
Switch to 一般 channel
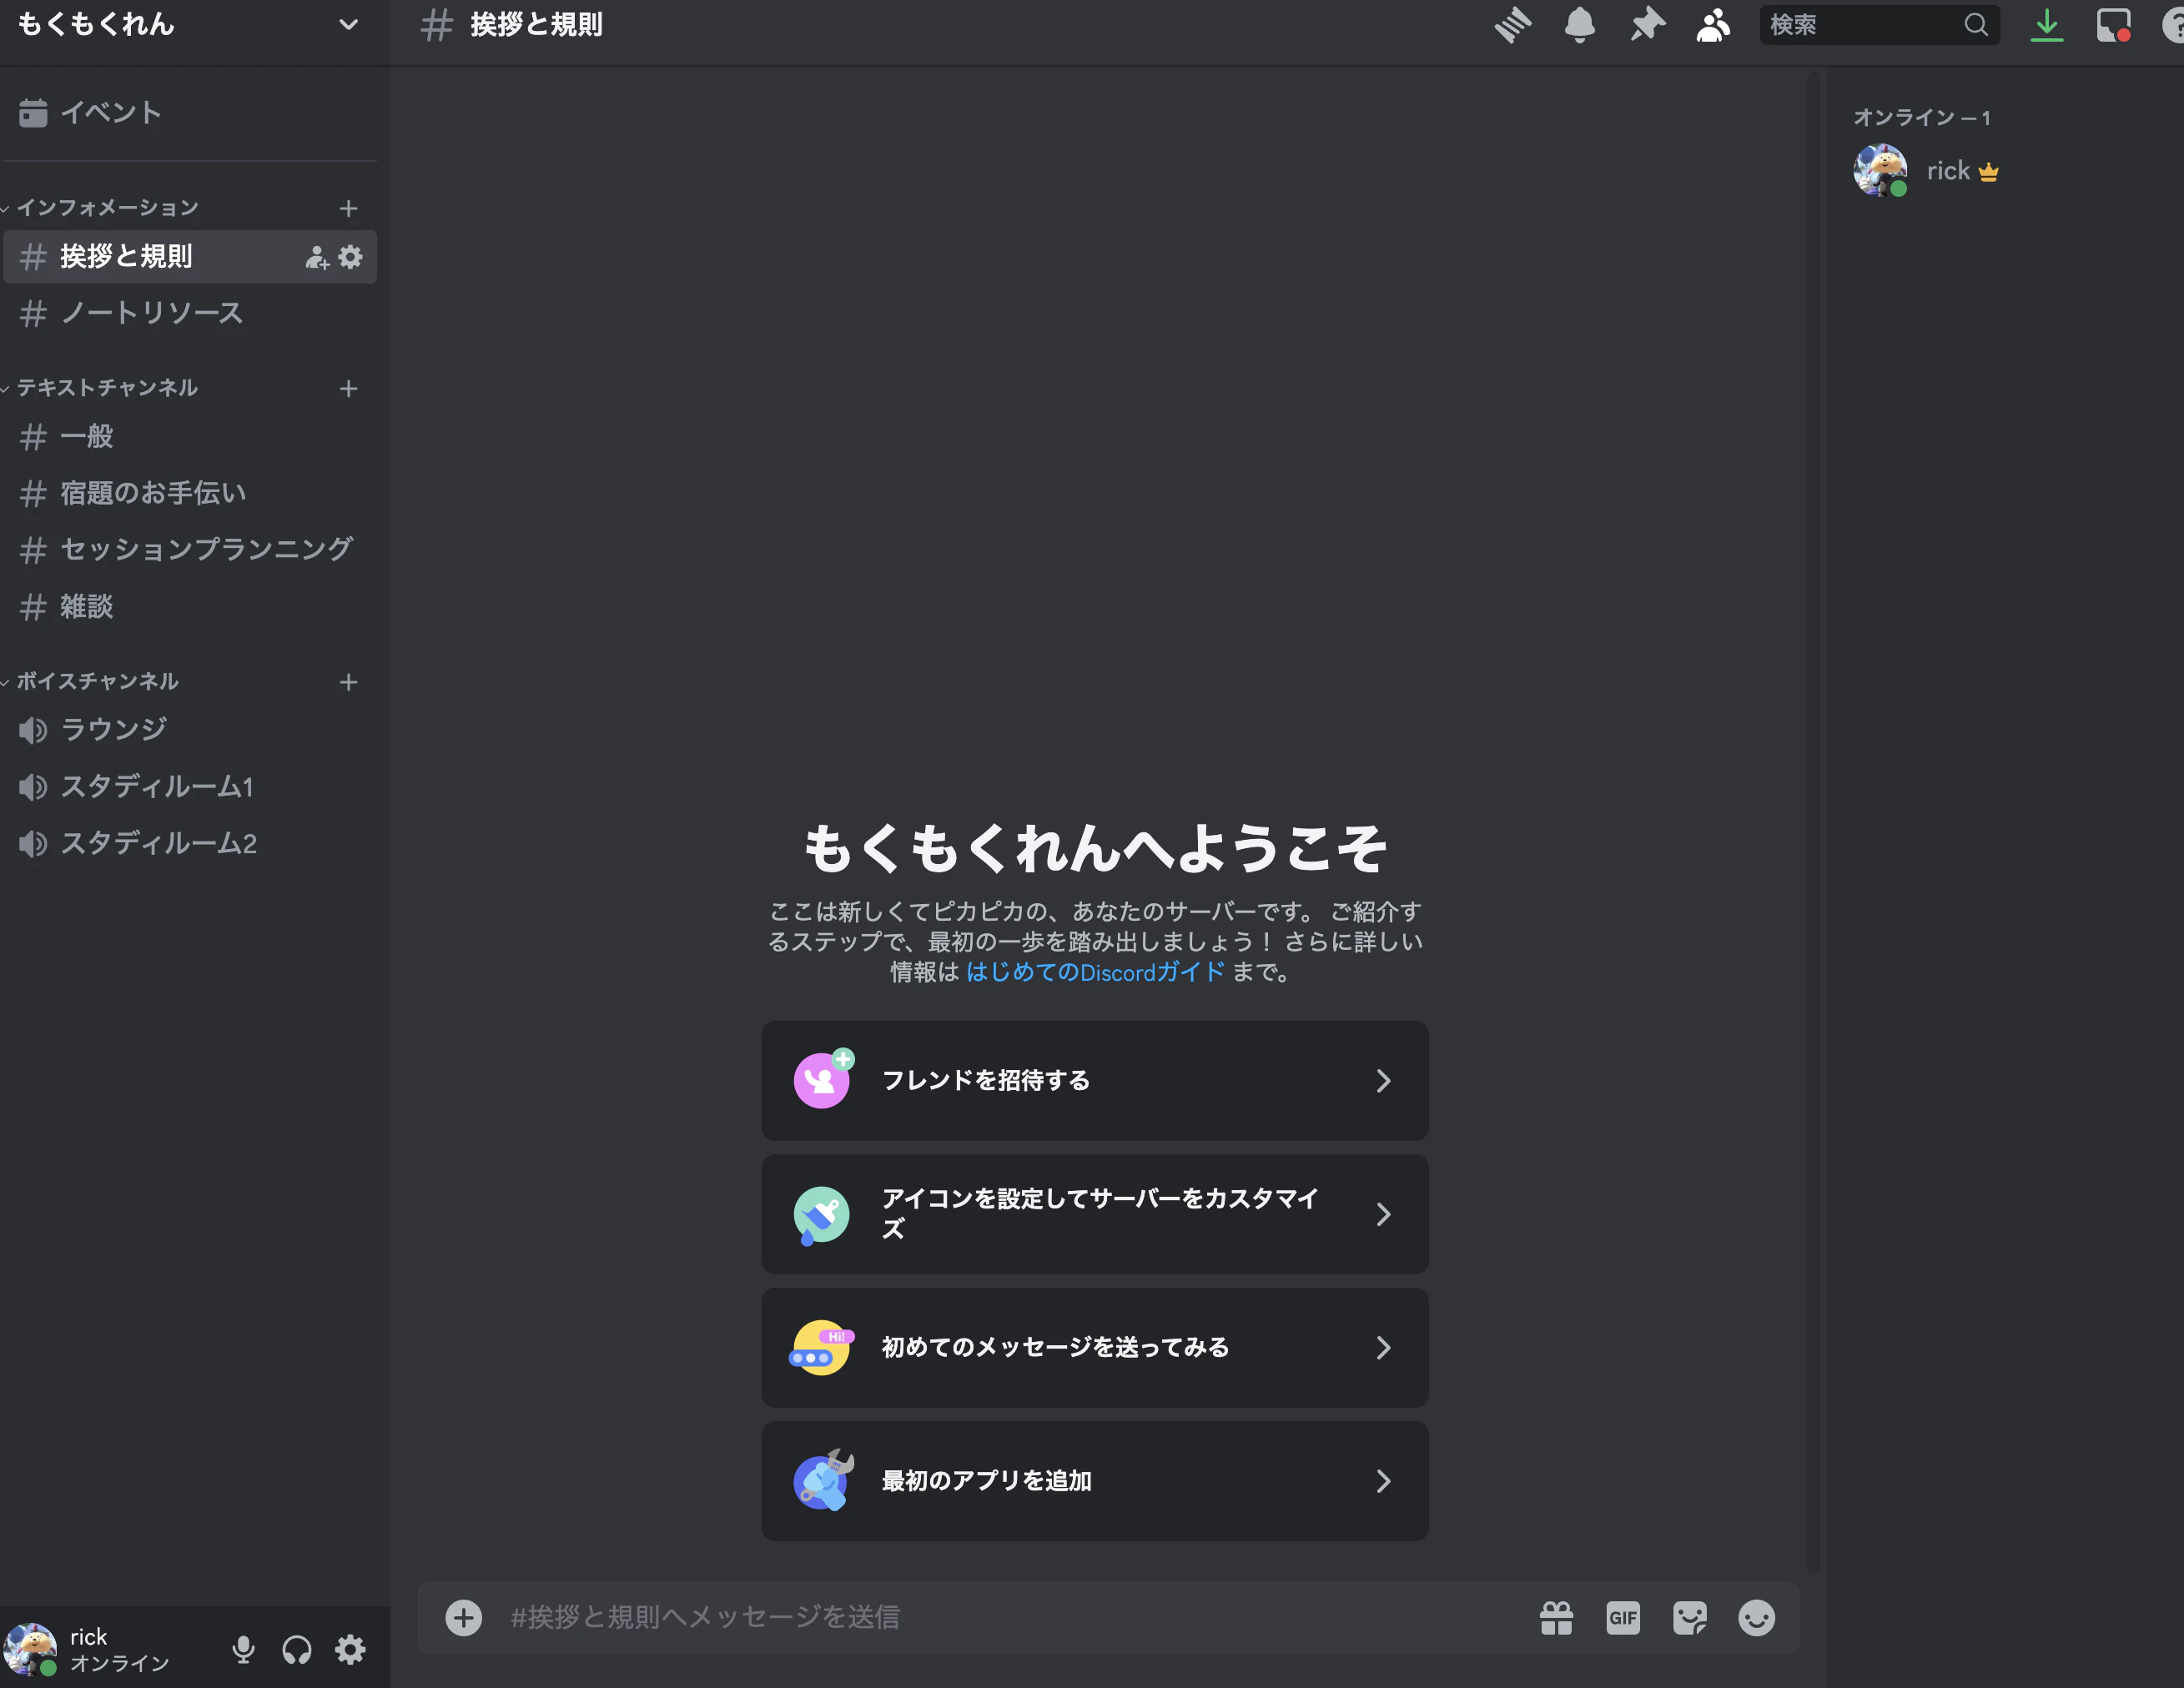point(190,437)
